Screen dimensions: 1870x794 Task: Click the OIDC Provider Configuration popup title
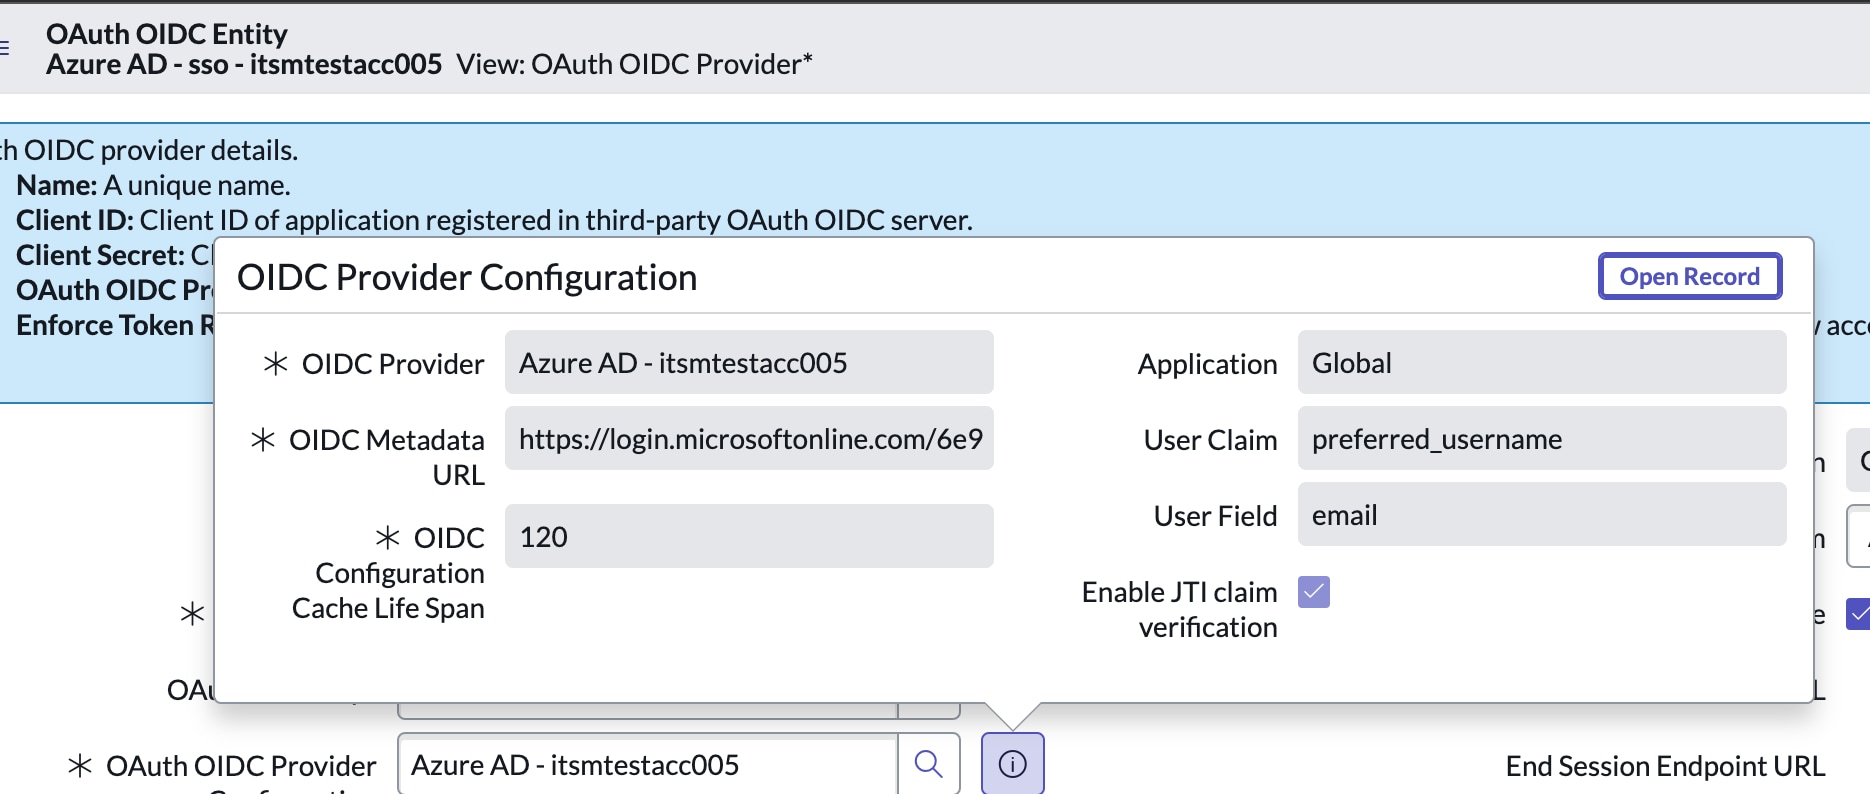coord(467,277)
